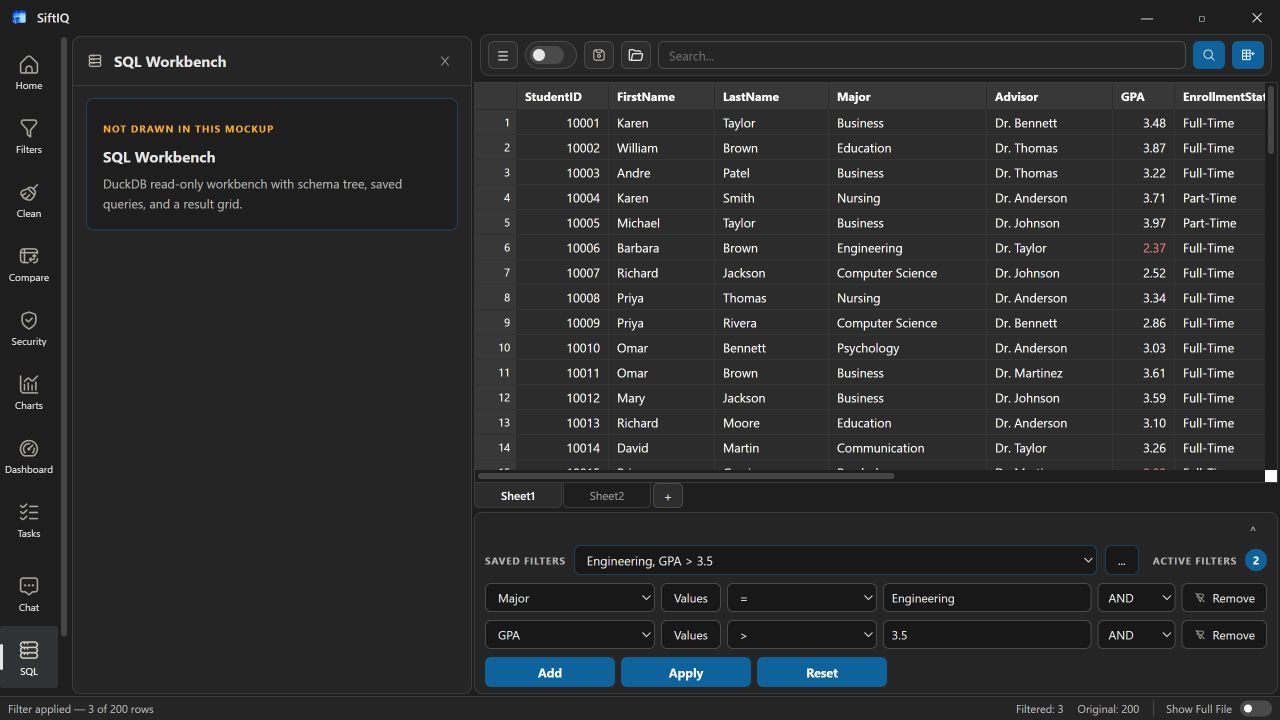Click the horizontal scrollbar of the data grid
Viewport: 1280px width, 720px height.
coord(686,476)
